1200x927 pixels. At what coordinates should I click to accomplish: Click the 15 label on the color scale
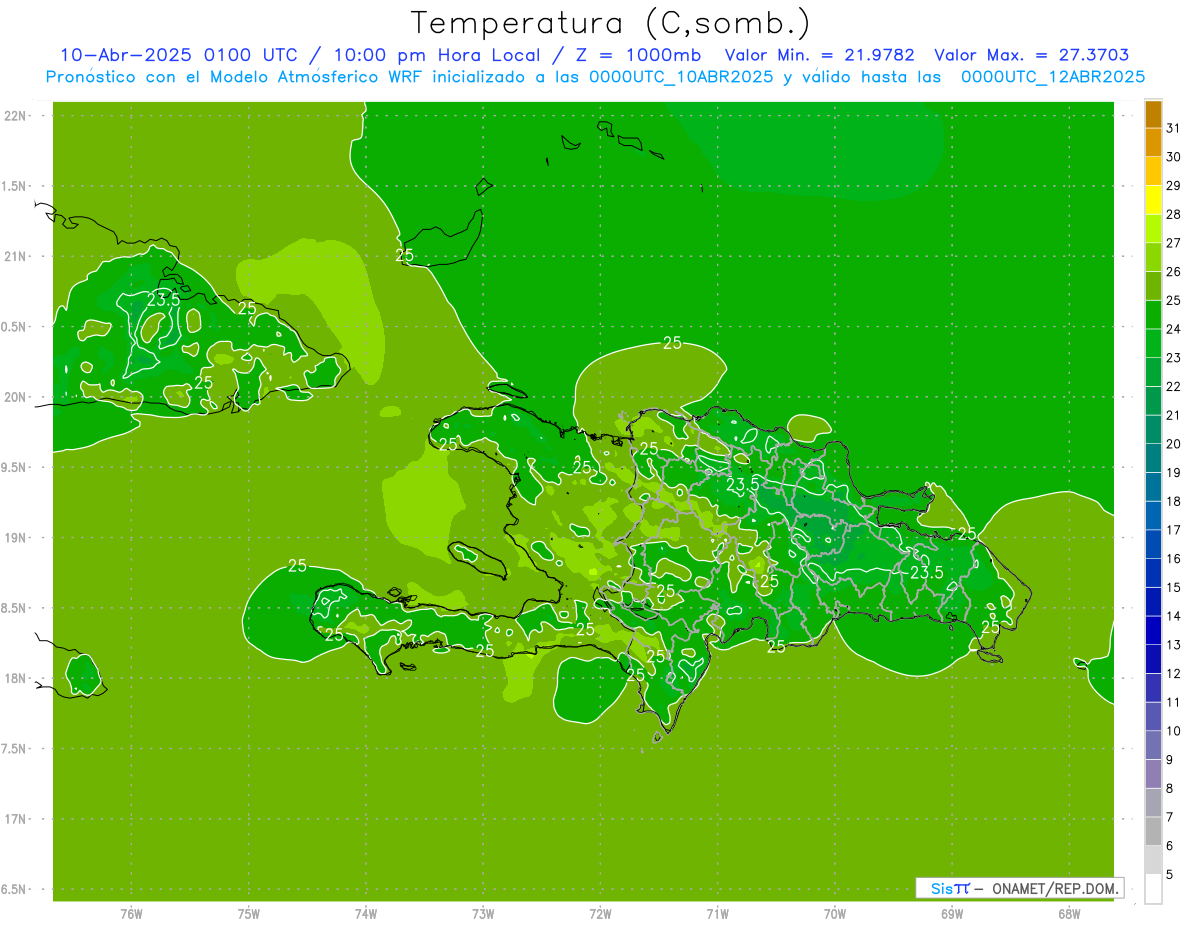[x=1174, y=588]
